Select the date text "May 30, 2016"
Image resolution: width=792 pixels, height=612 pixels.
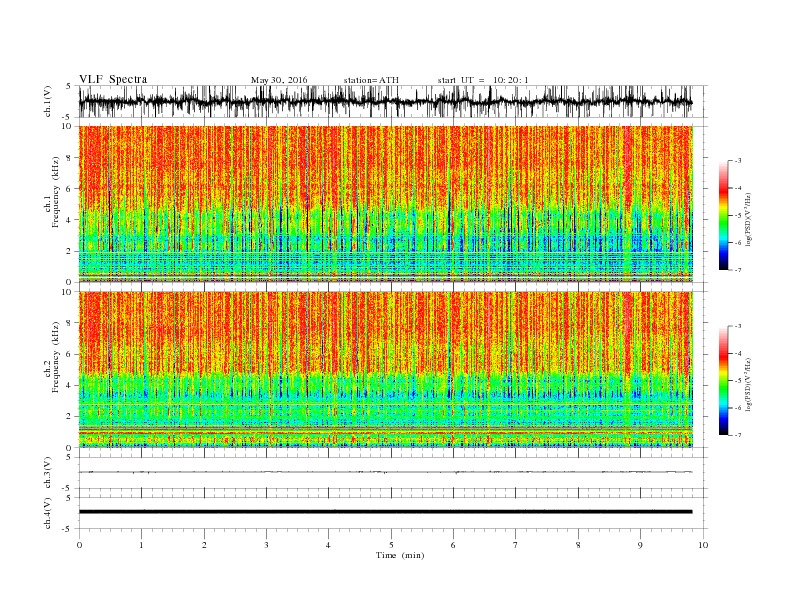point(279,80)
